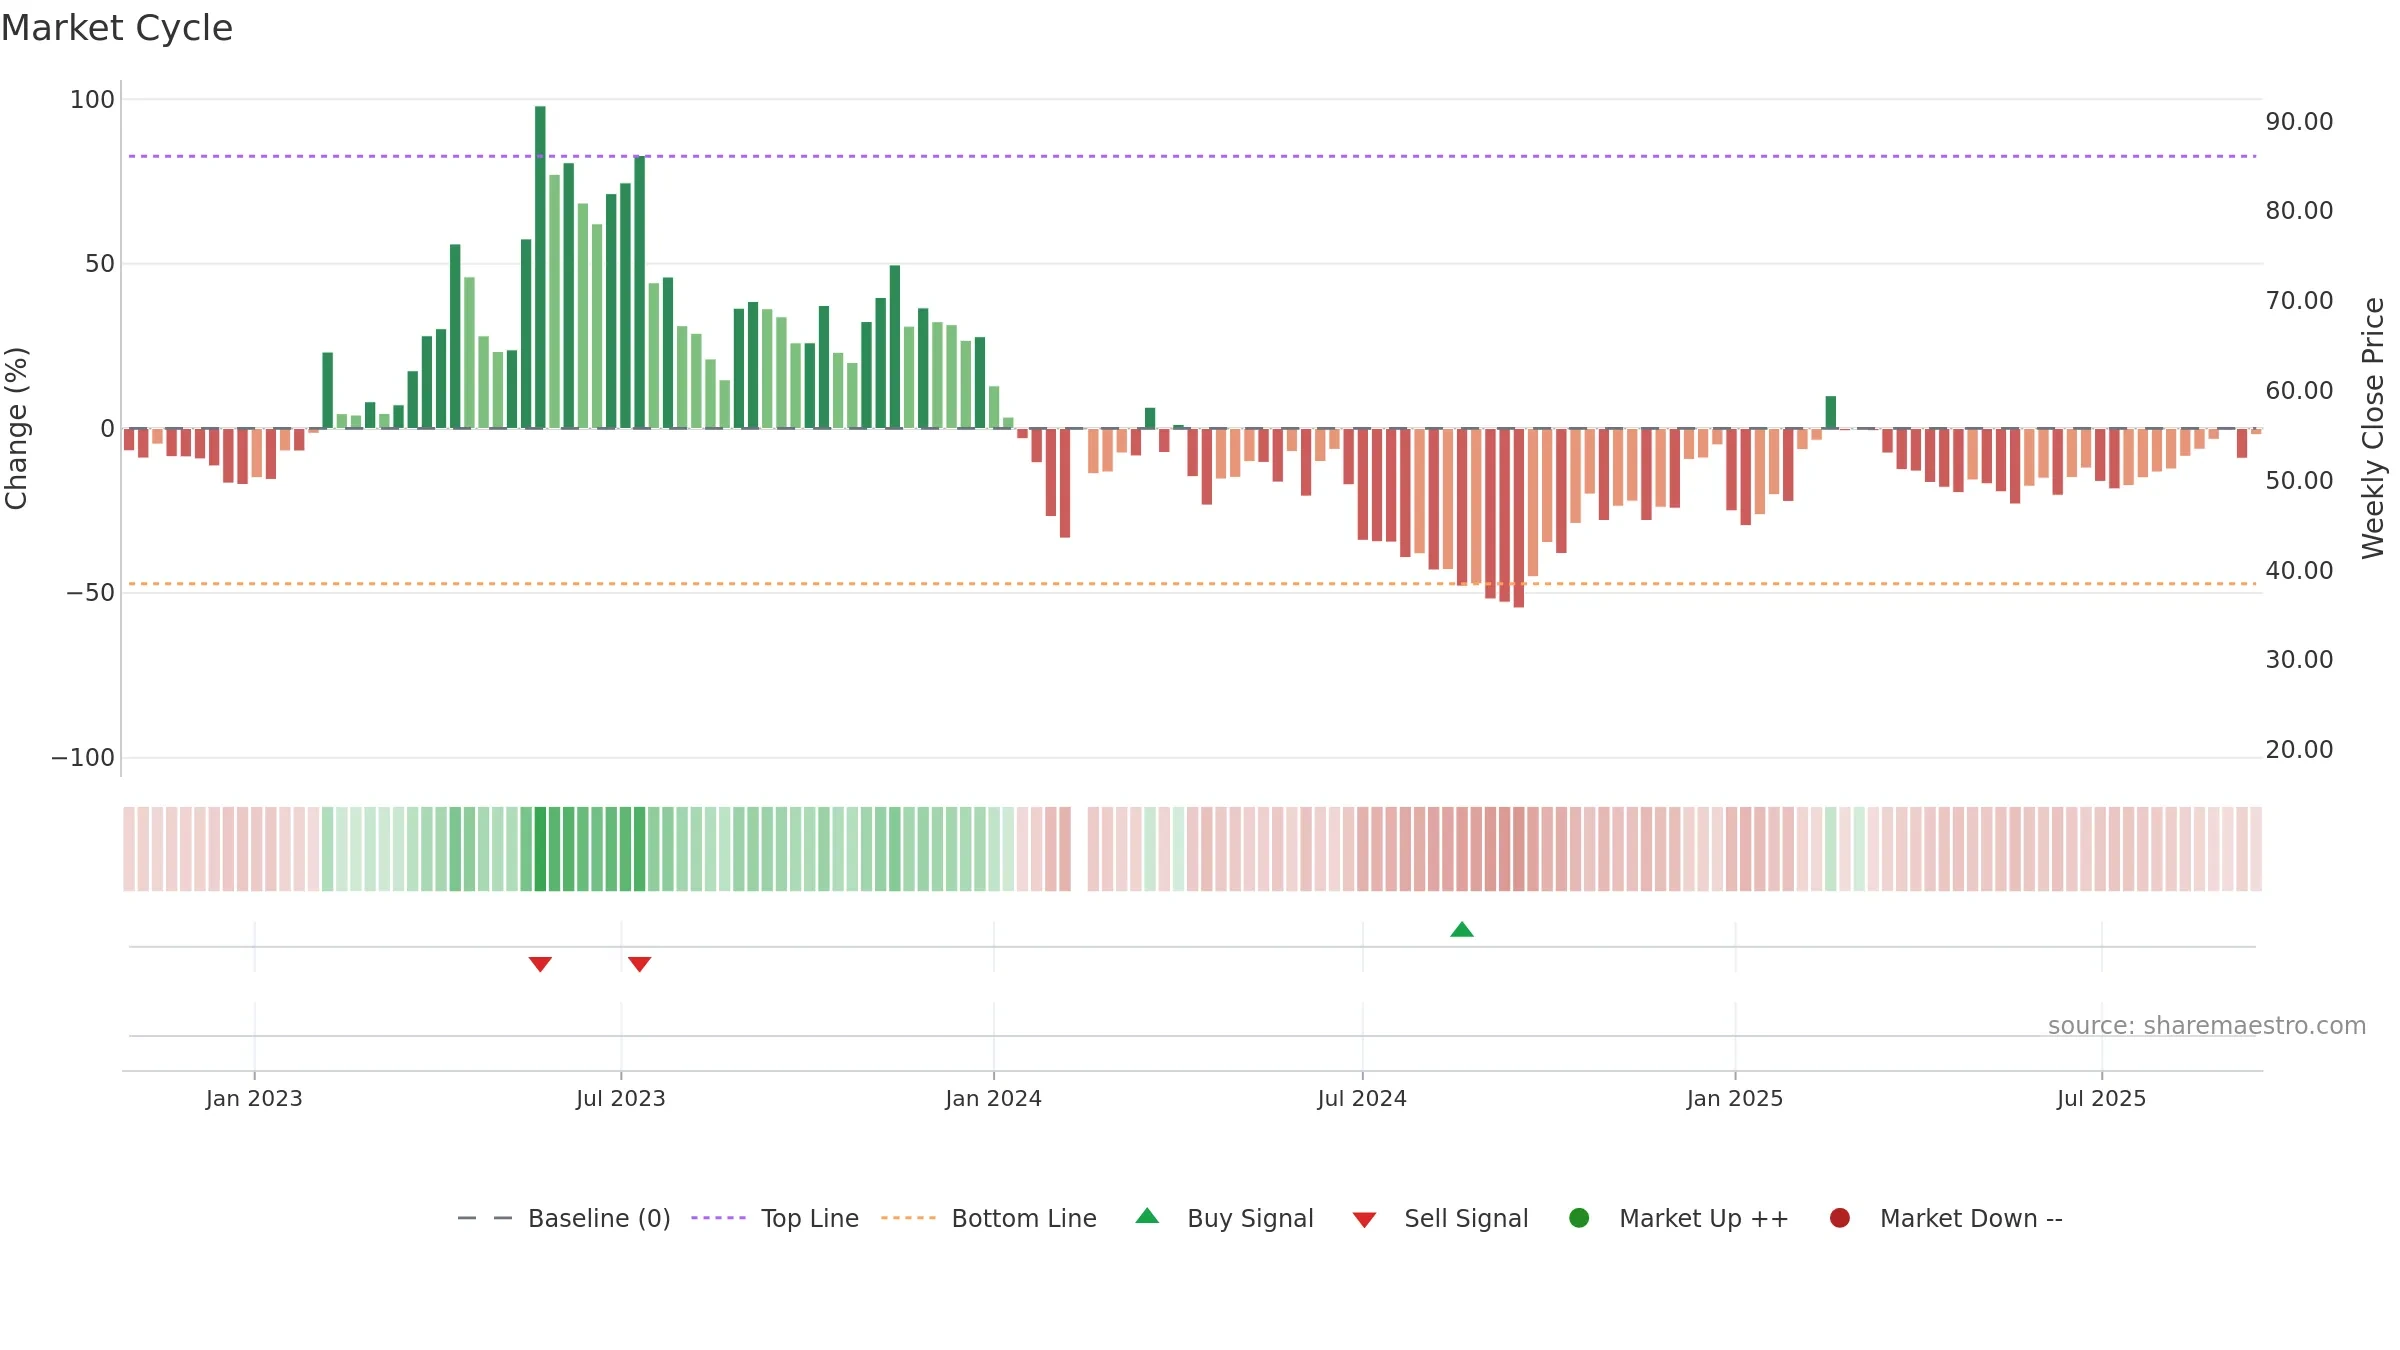
Task: Click the Weekly Close Price axis title
Action: (2373, 428)
